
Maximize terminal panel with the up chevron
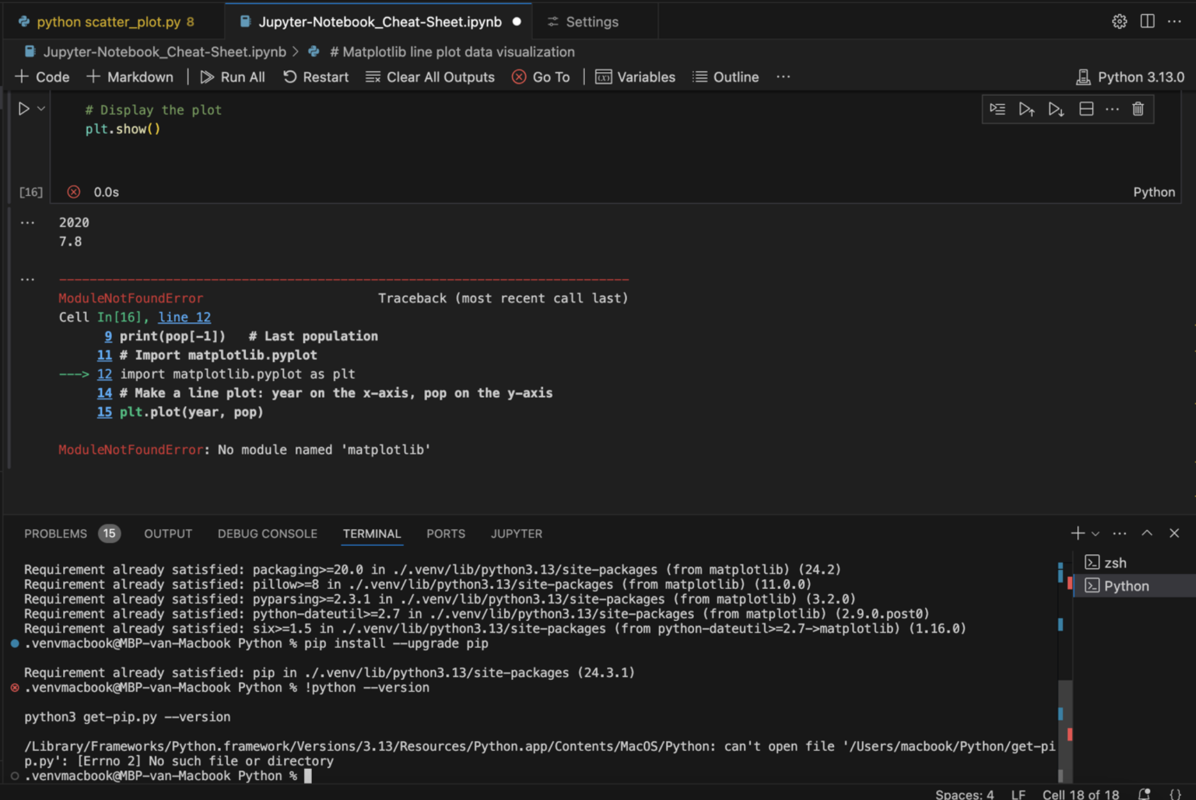point(1147,533)
